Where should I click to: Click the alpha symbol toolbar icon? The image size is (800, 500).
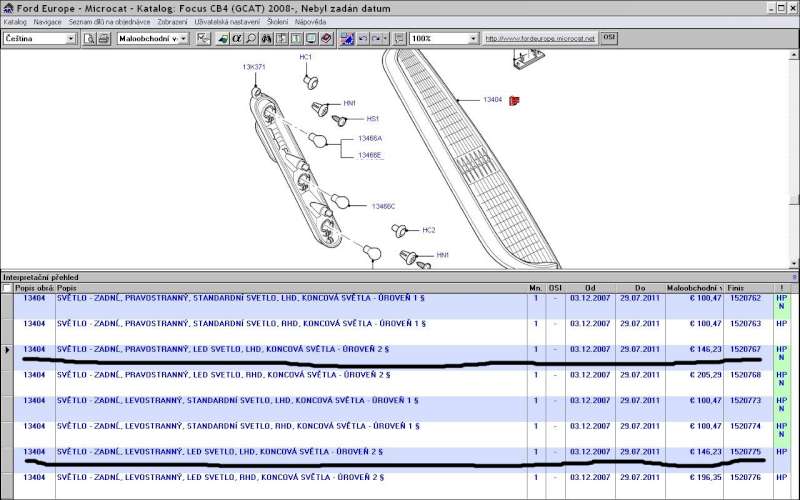pyautogui.click(x=236, y=38)
